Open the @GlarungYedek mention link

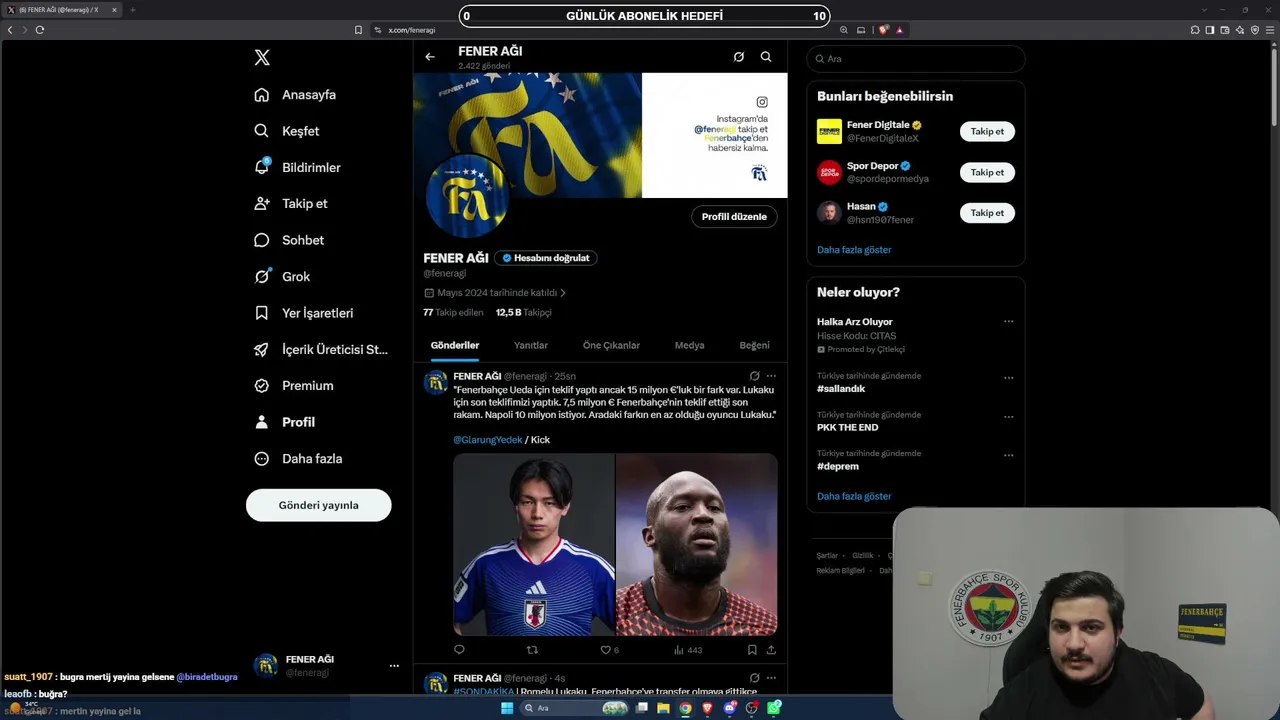coord(487,440)
